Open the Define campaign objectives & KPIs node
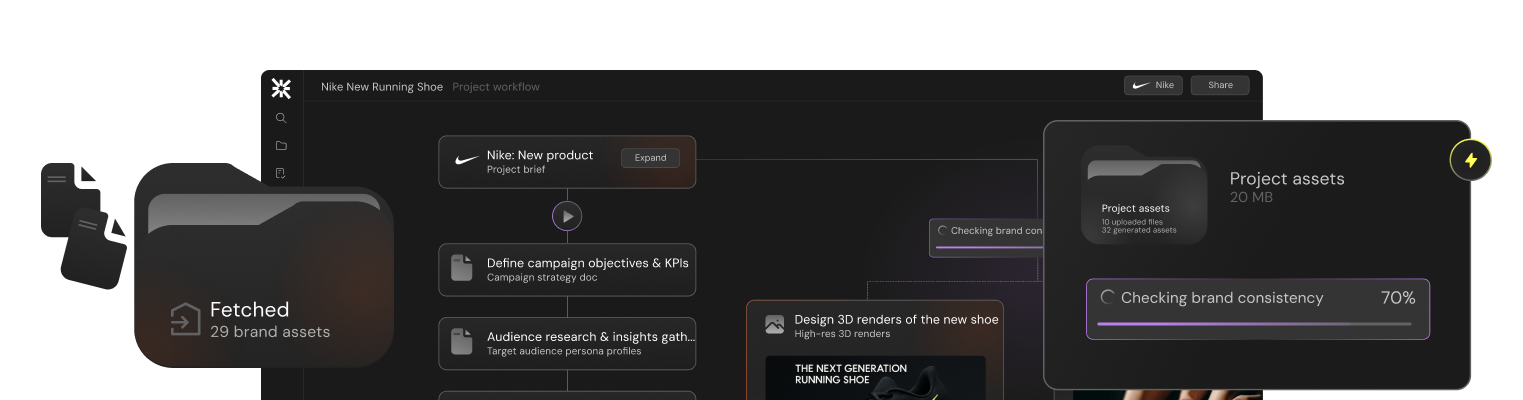 click(x=567, y=269)
